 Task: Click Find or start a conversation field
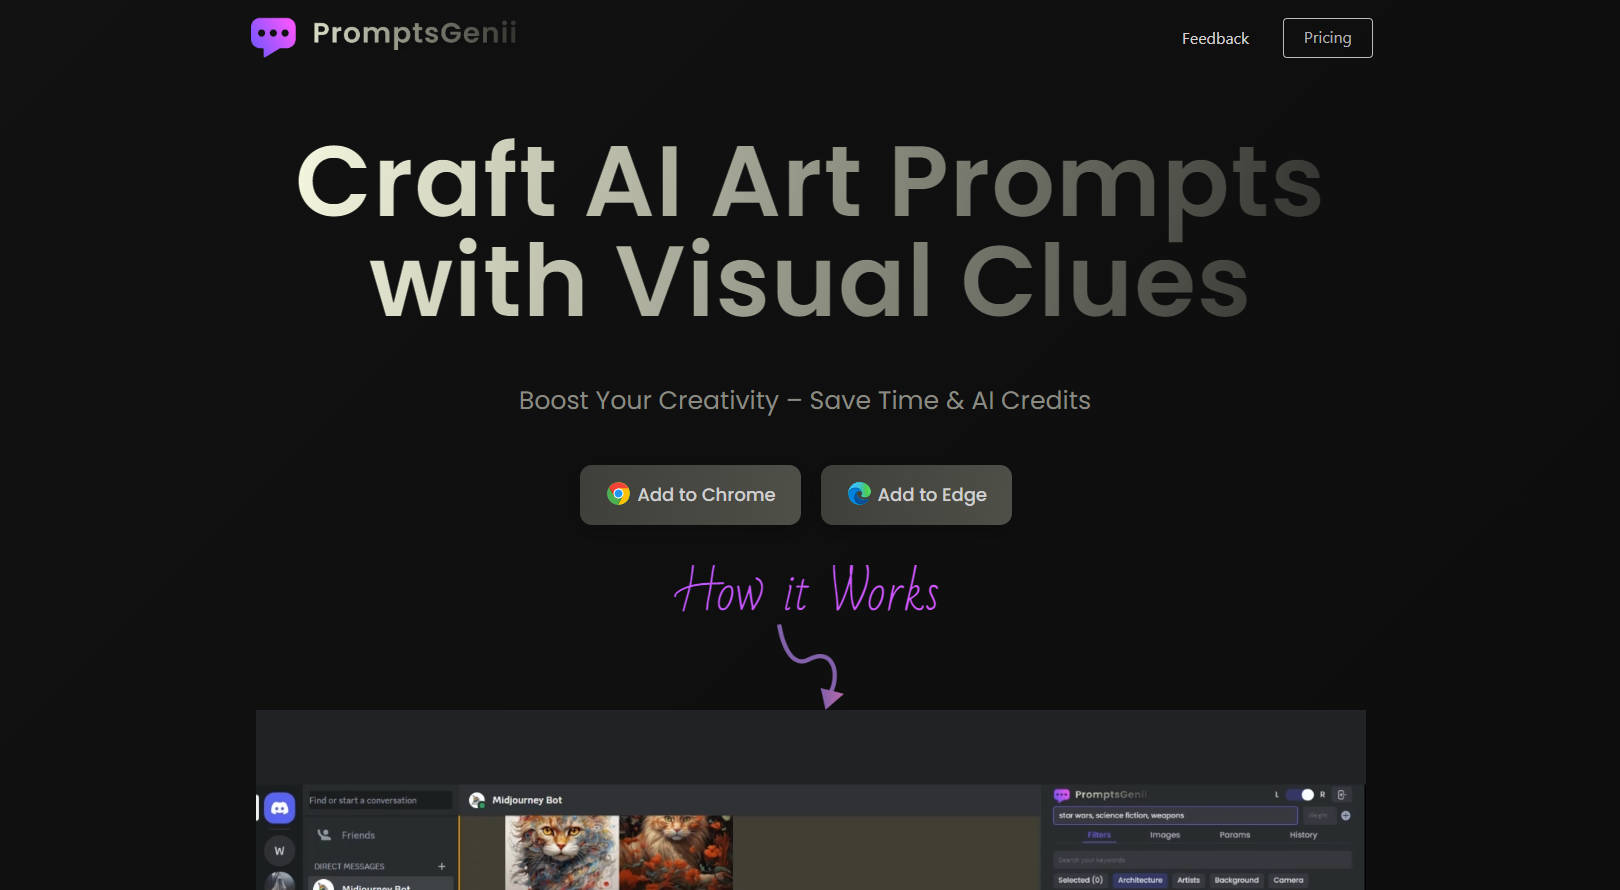pos(378,800)
